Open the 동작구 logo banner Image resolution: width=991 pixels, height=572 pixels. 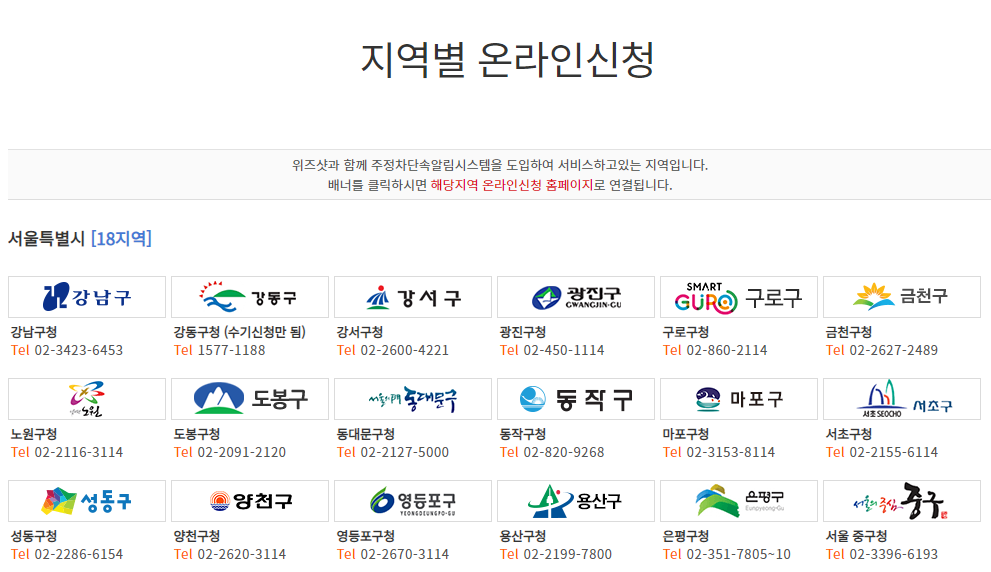tap(576, 399)
